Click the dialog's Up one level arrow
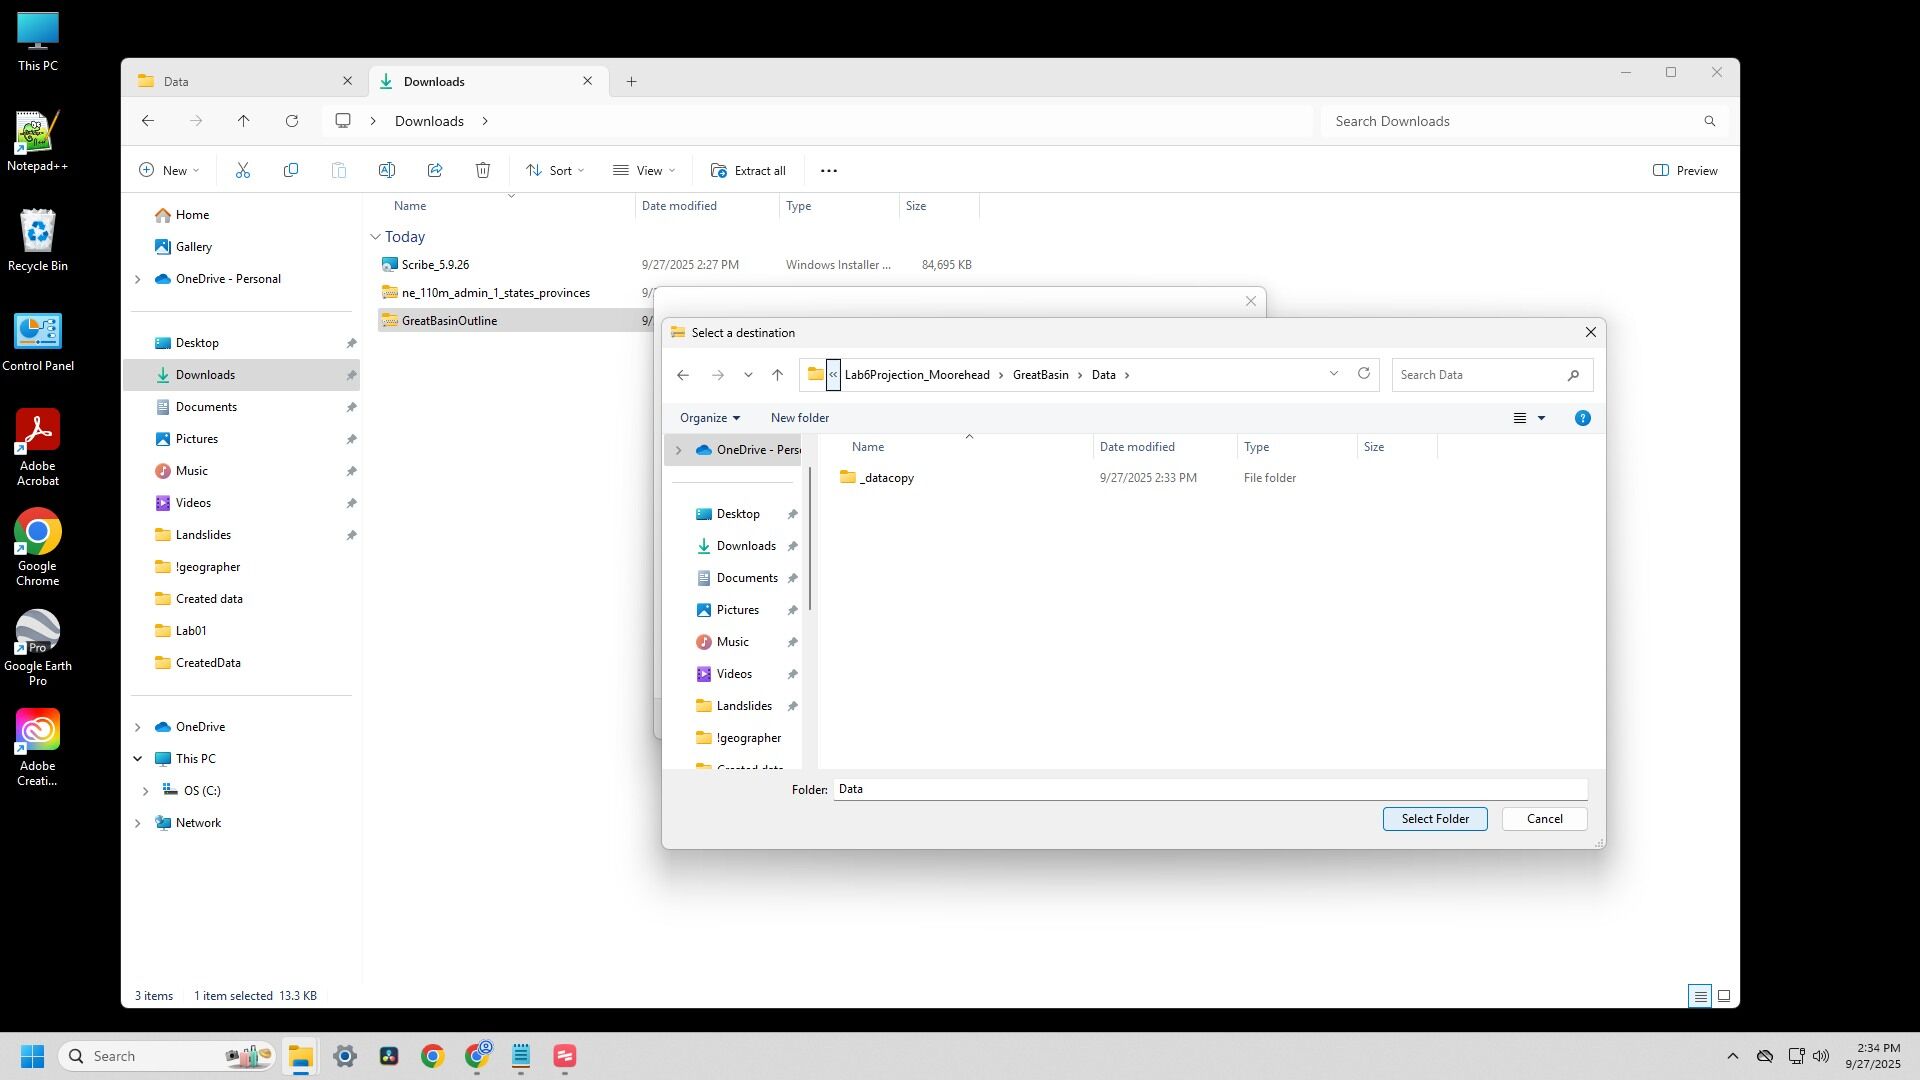The width and height of the screenshot is (1920, 1080). [x=777, y=375]
